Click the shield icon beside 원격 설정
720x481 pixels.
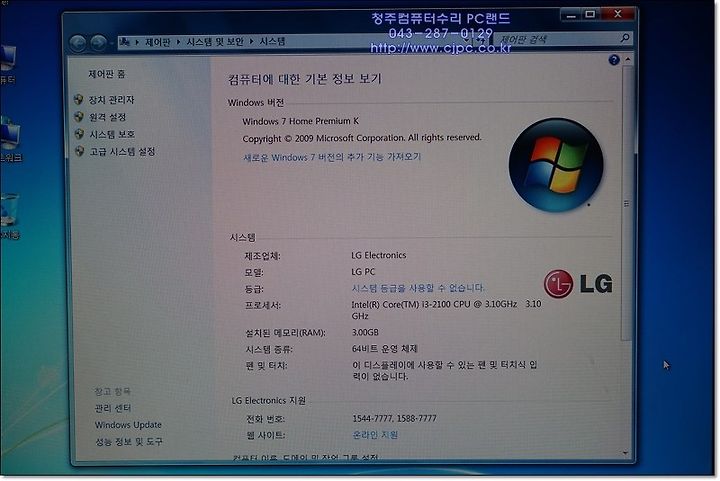(x=79, y=117)
